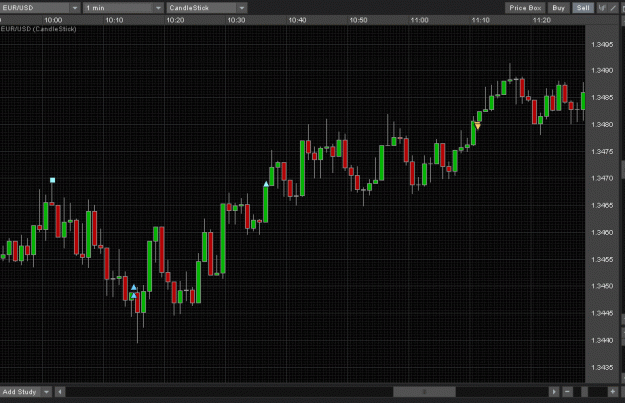Click the Price Box button

[x=525, y=8]
